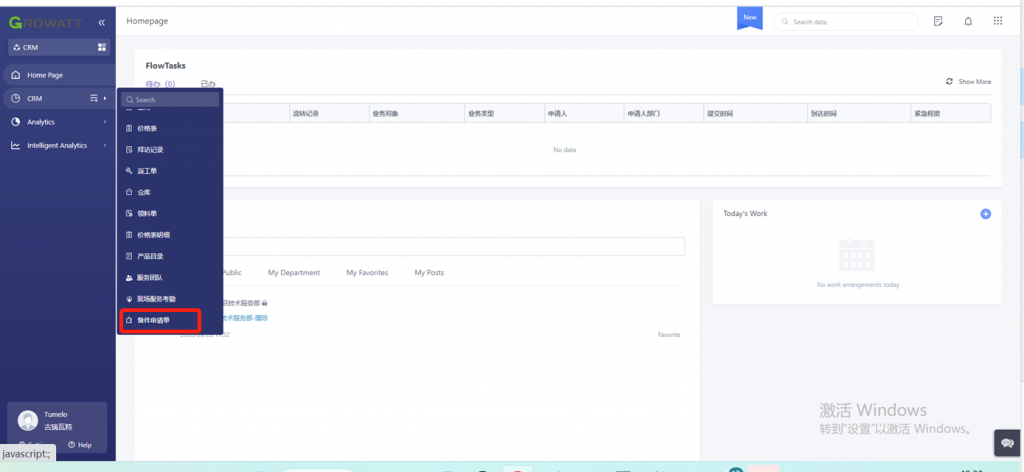Image resolution: width=1024 pixels, height=472 pixels.
Task: Select 现场服务考勤 from the CRM menu
Action: point(155,298)
